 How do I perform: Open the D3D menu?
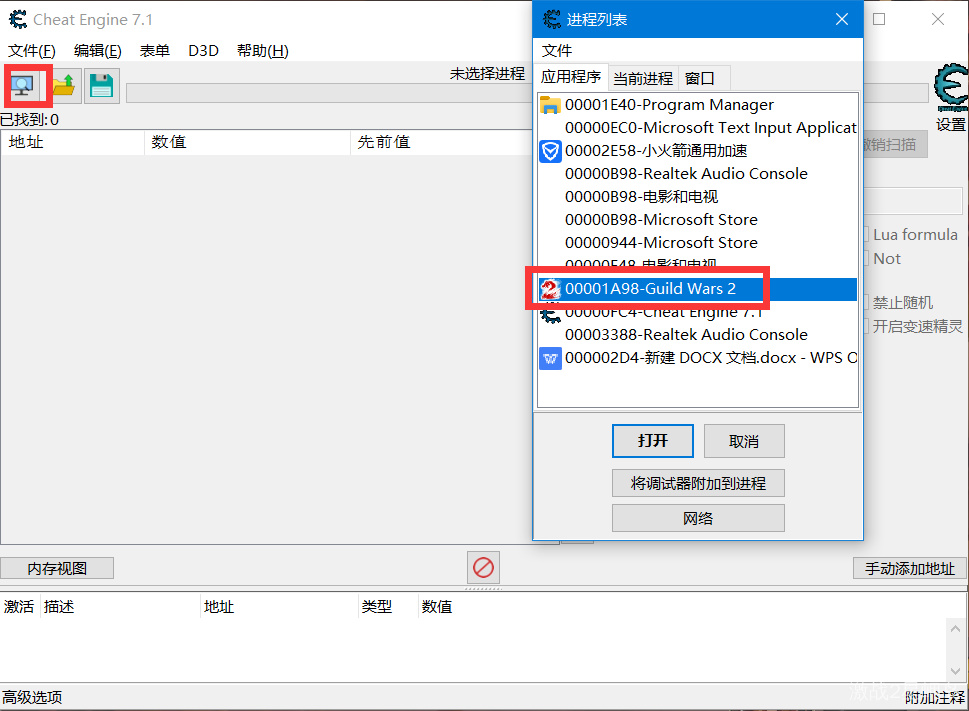(x=203, y=51)
